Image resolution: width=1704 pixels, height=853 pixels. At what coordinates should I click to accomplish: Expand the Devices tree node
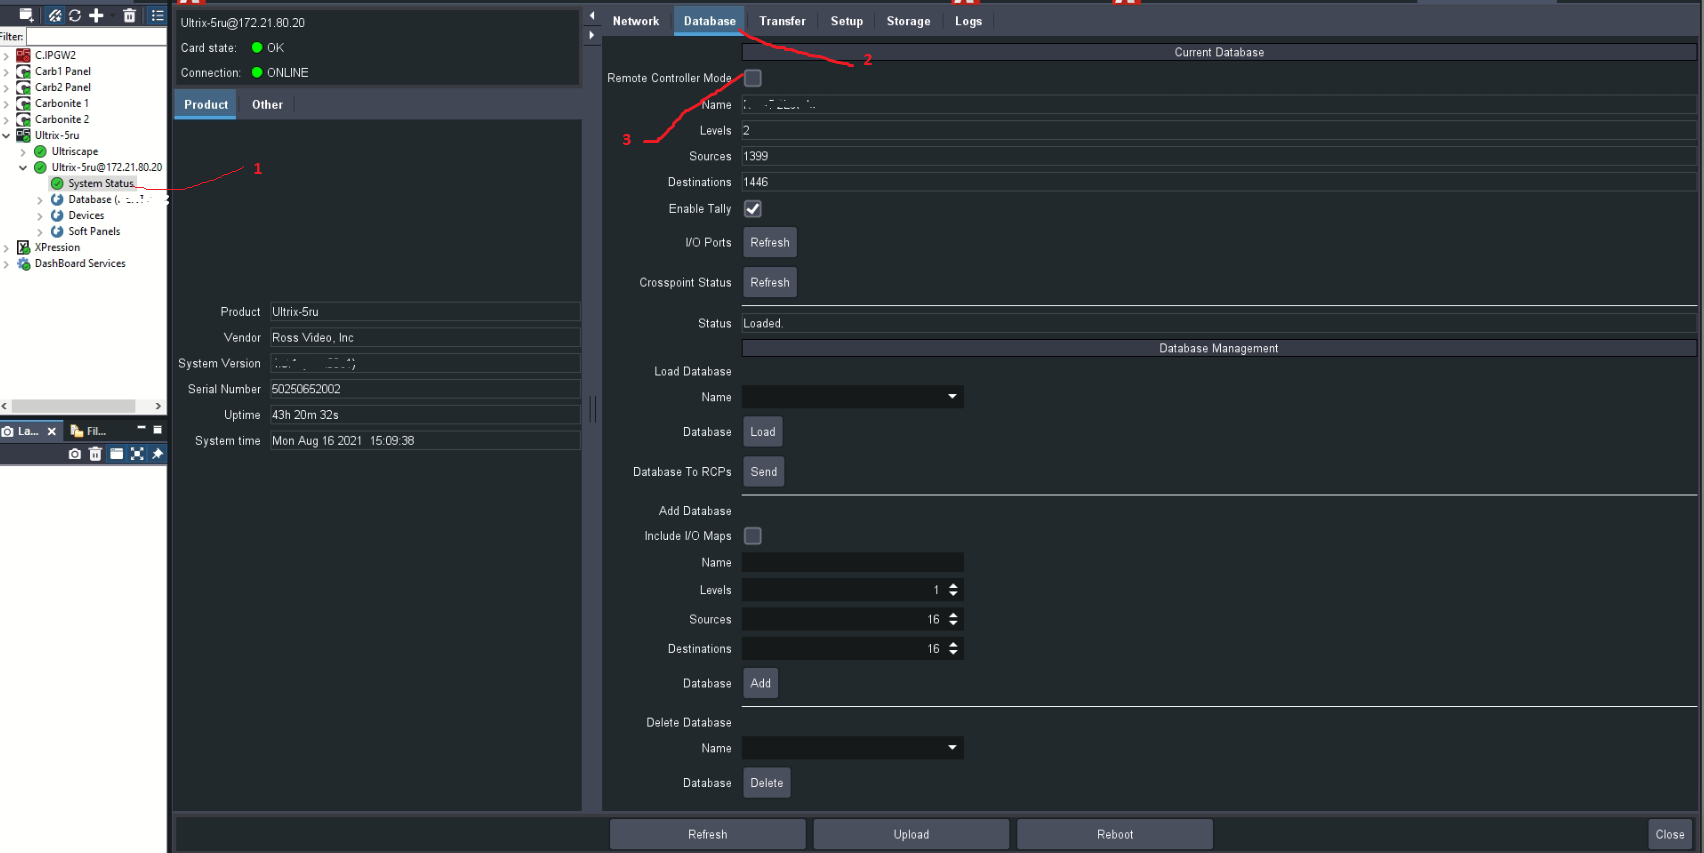(40, 216)
